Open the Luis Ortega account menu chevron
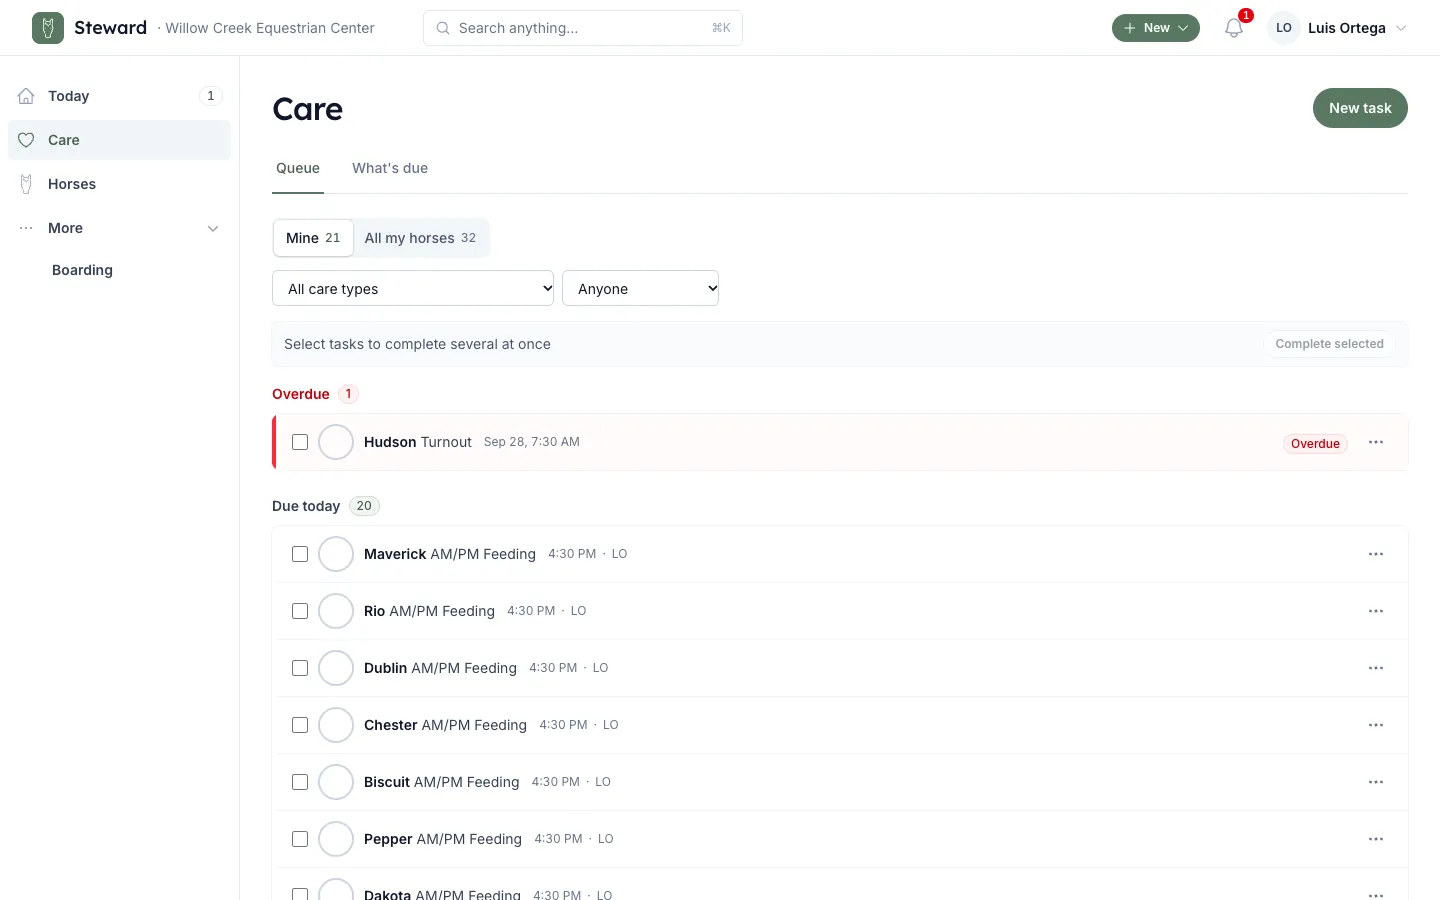 1401,28
